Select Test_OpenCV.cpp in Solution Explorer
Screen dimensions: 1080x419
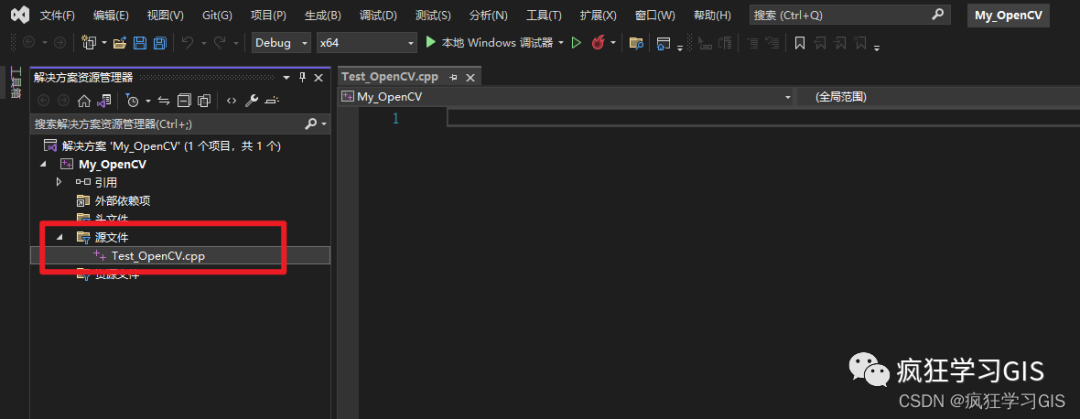158,256
